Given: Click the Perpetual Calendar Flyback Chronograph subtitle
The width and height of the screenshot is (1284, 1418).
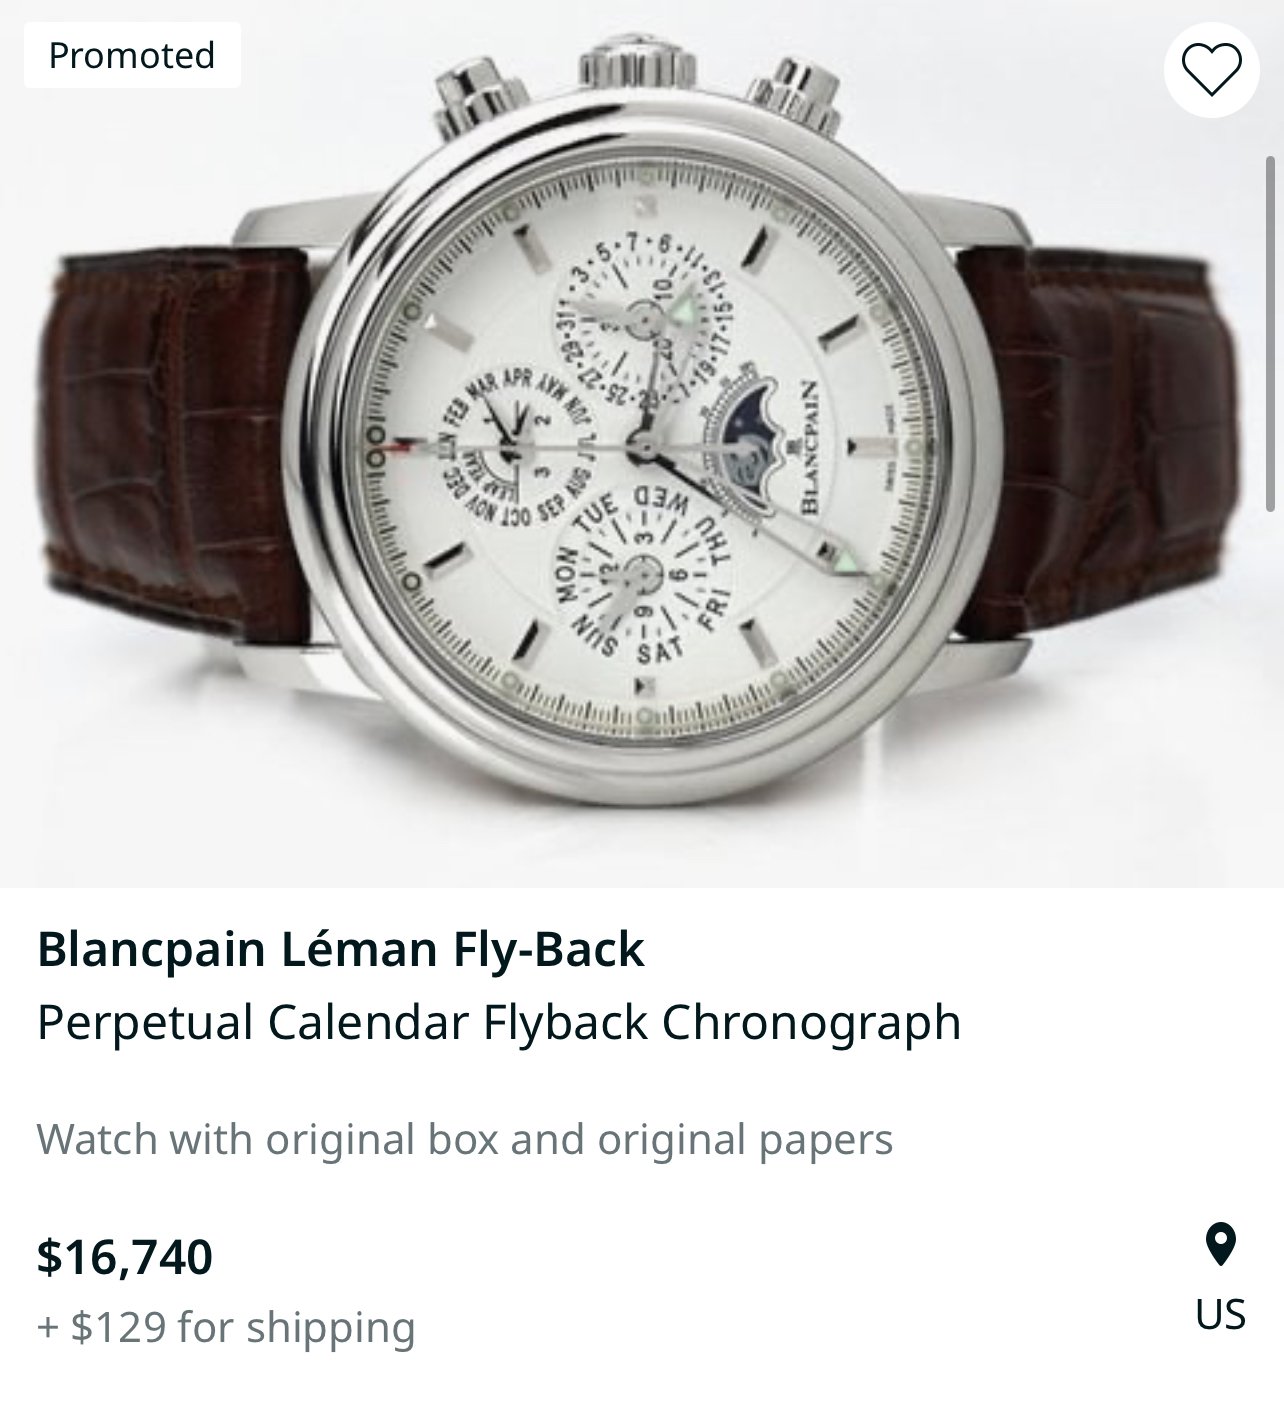Looking at the screenshot, I should [x=498, y=1022].
